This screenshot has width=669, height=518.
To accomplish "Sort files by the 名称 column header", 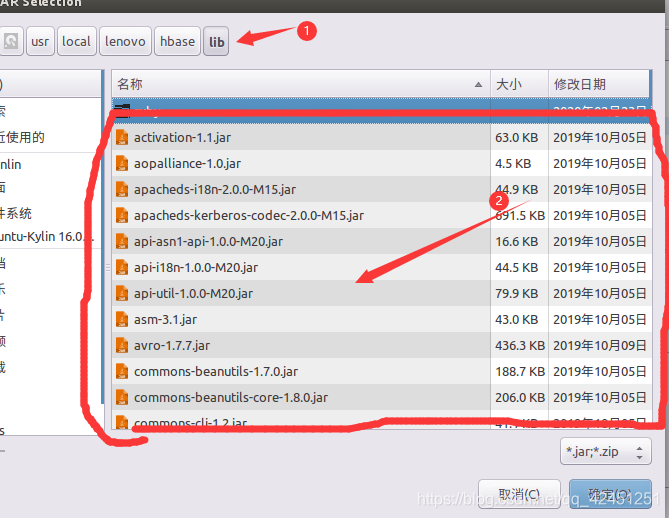I will pyautogui.click(x=301, y=84).
